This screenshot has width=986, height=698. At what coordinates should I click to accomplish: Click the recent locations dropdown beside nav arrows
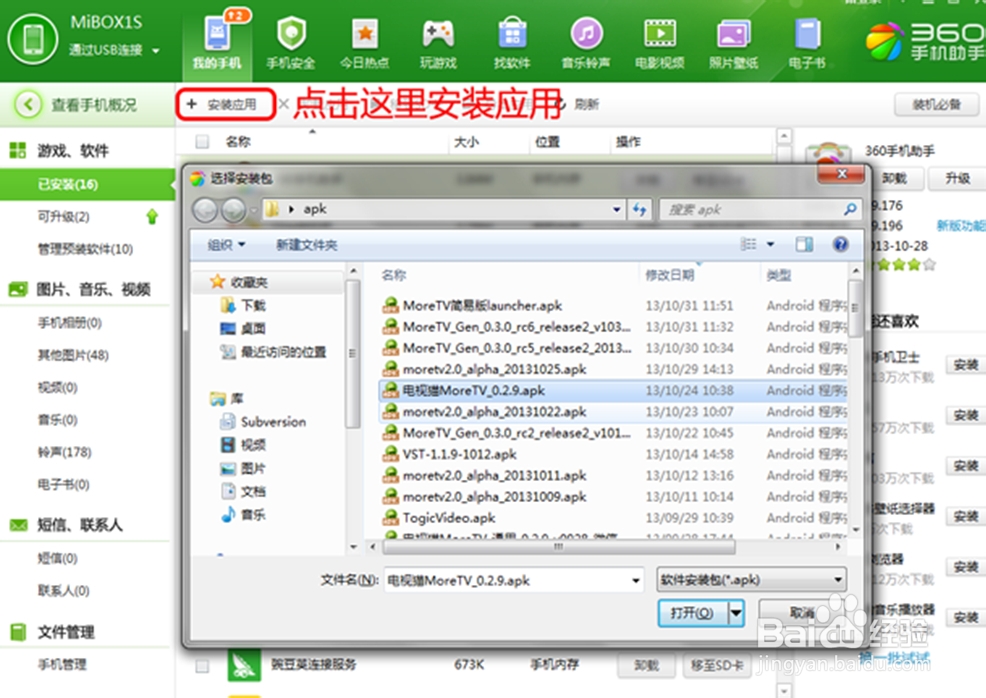click(x=253, y=211)
